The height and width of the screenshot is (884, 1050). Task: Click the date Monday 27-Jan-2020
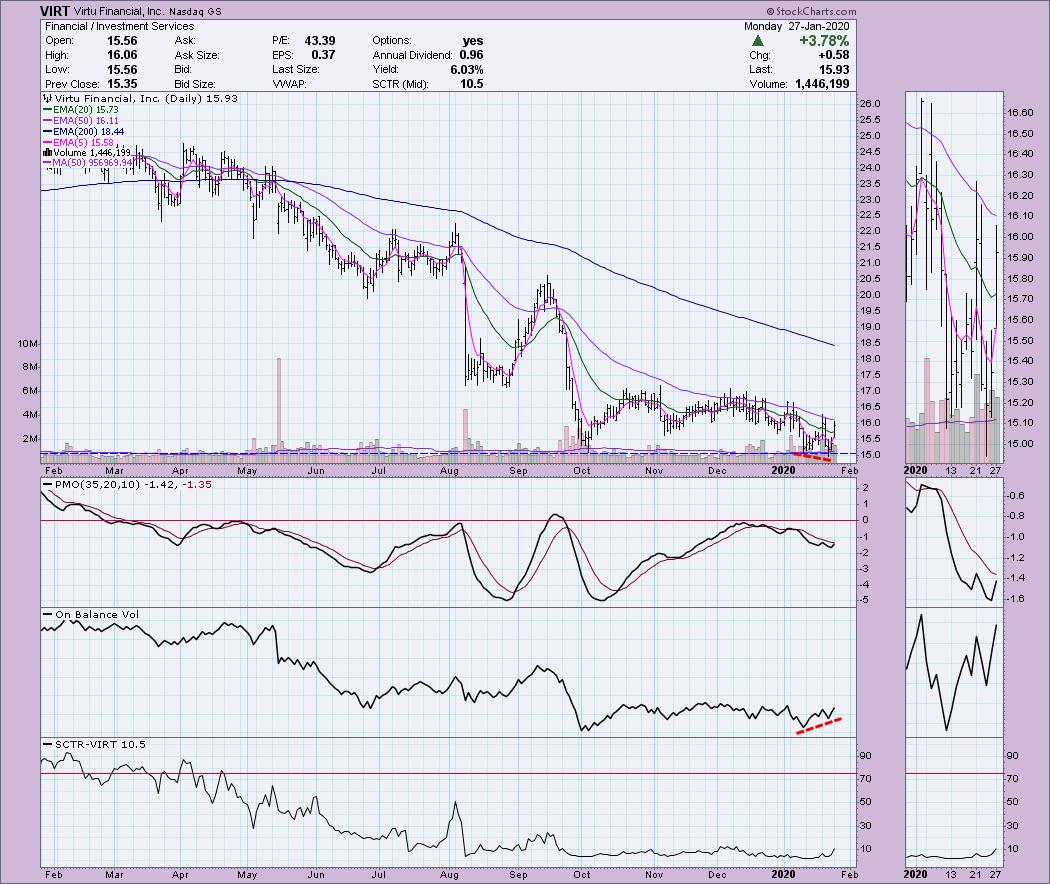(796, 26)
